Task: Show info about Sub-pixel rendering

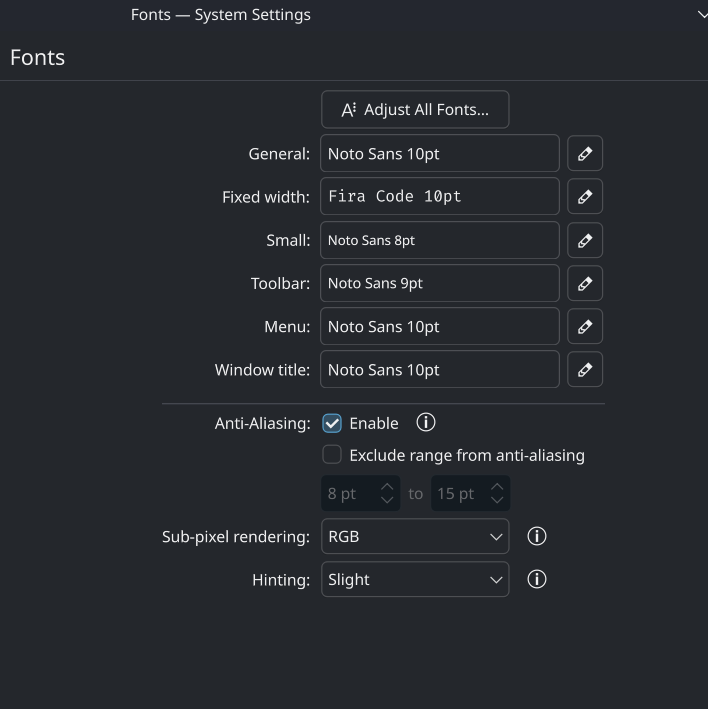Action: (x=537, y=537)
